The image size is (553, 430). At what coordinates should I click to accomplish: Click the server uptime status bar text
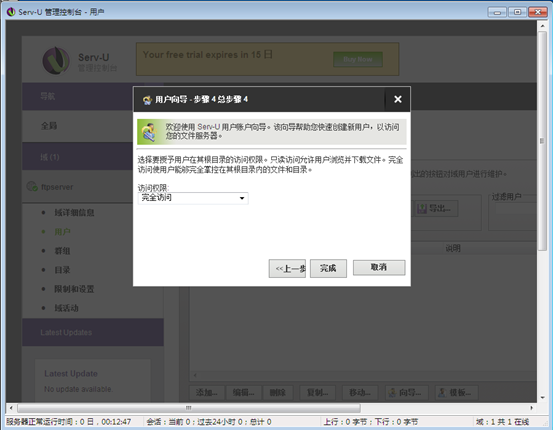coord(69,422)
